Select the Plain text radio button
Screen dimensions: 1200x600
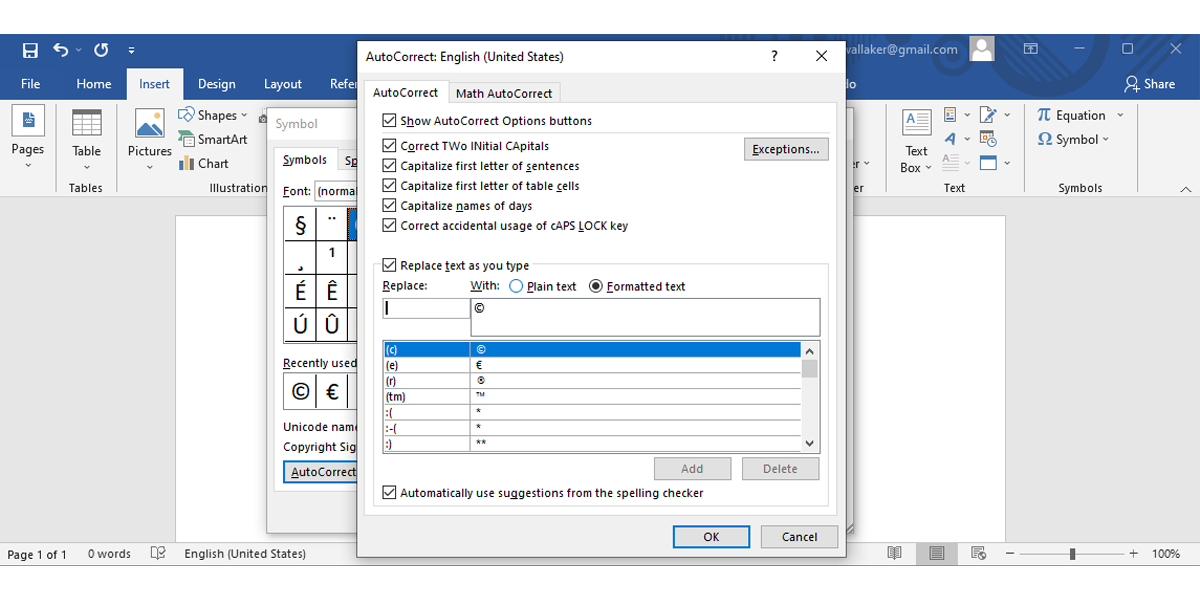pyautogui.click(x=518, y=286)
